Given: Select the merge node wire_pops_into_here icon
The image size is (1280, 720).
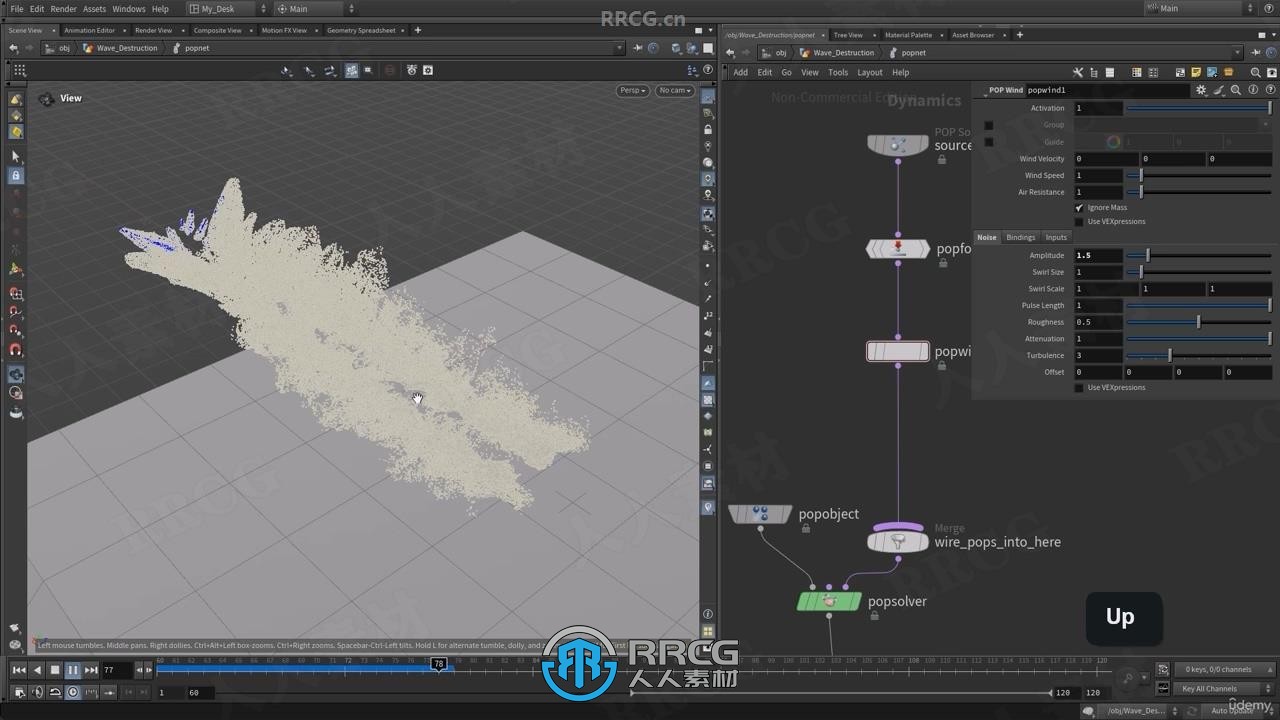Looking at the screenshot, I should coord(897,541).
